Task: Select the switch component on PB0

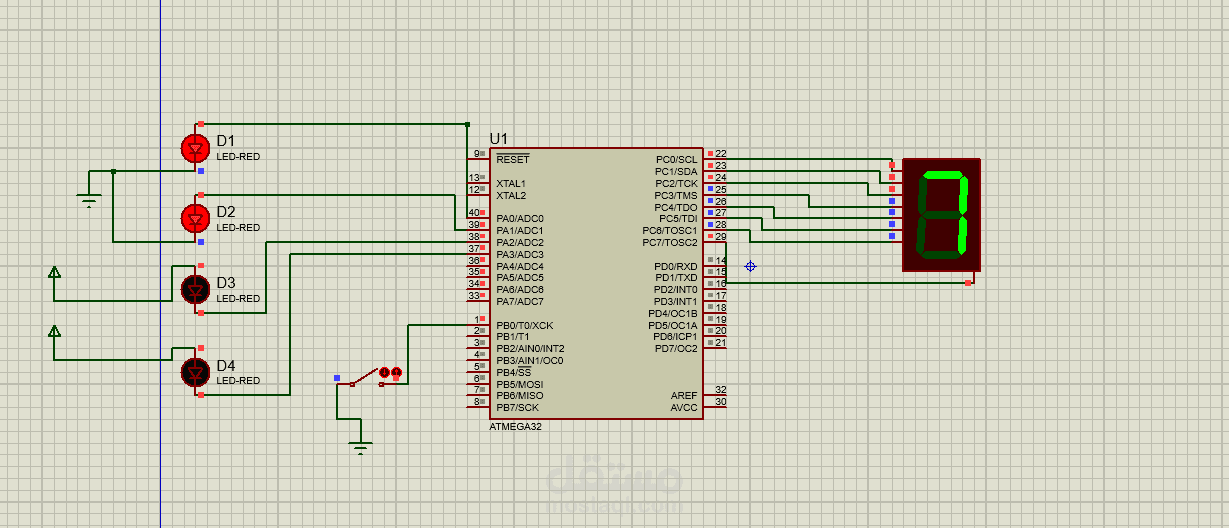Action: (x=369, y=377)
